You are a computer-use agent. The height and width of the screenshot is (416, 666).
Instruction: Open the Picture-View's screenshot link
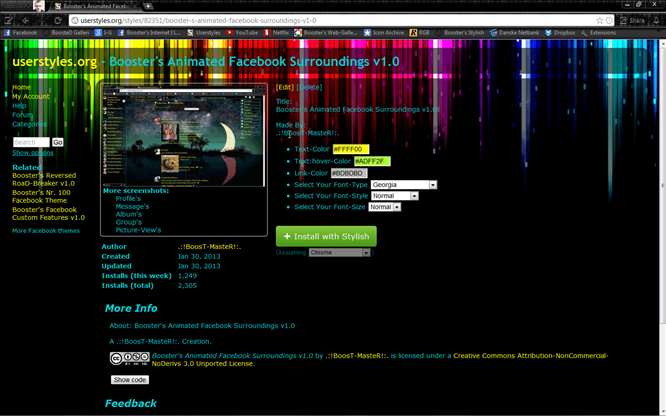[138, 230]
